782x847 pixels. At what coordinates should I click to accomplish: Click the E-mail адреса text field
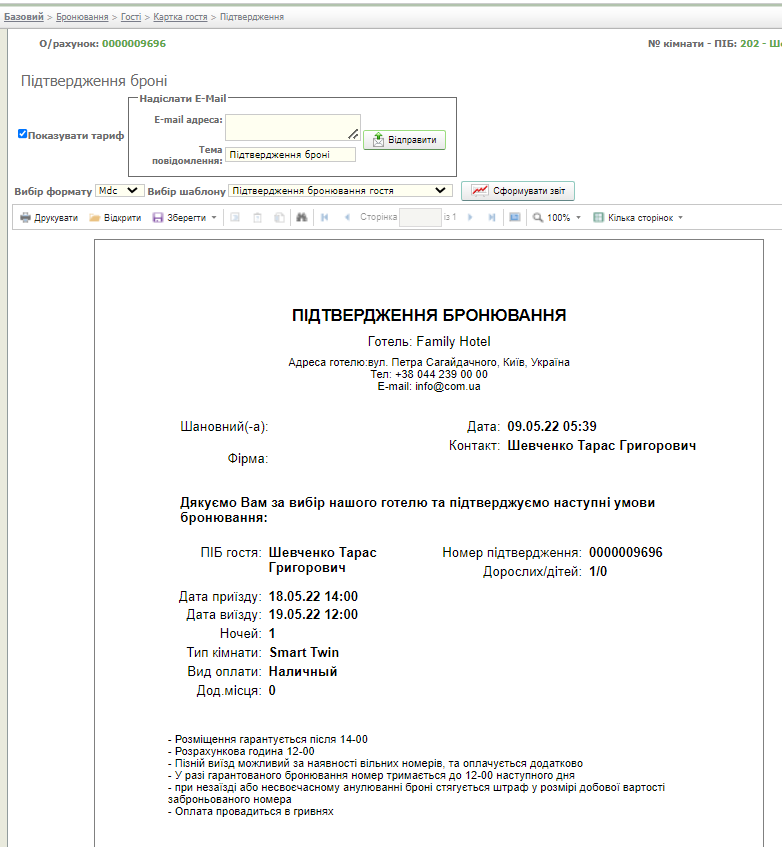coord(292,127)
